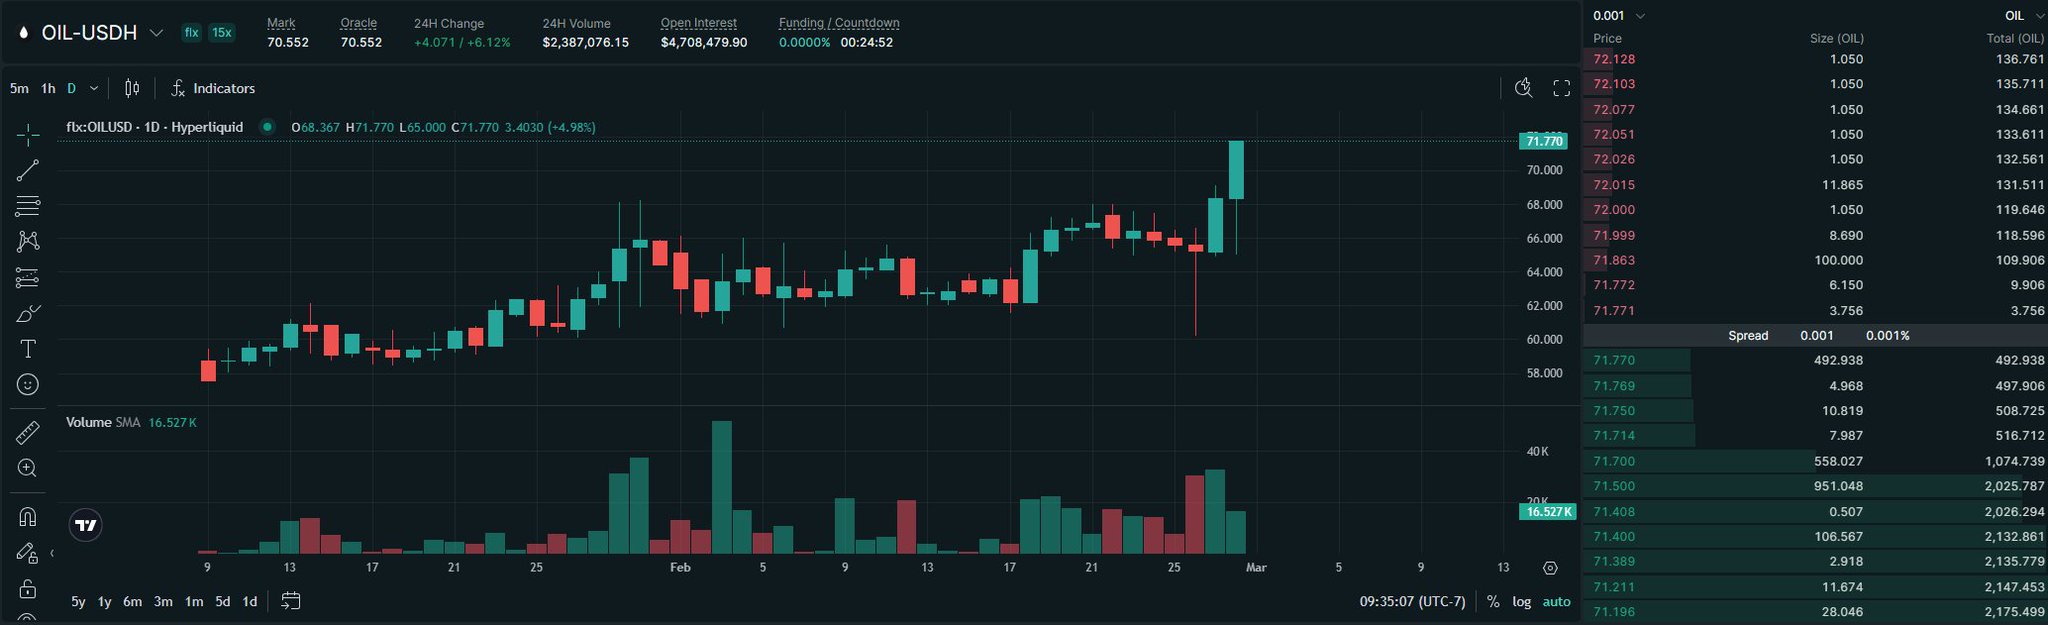Open the candlestick chart style selector
Screen dimensions: 2048x625
click(x=132, y=88)
